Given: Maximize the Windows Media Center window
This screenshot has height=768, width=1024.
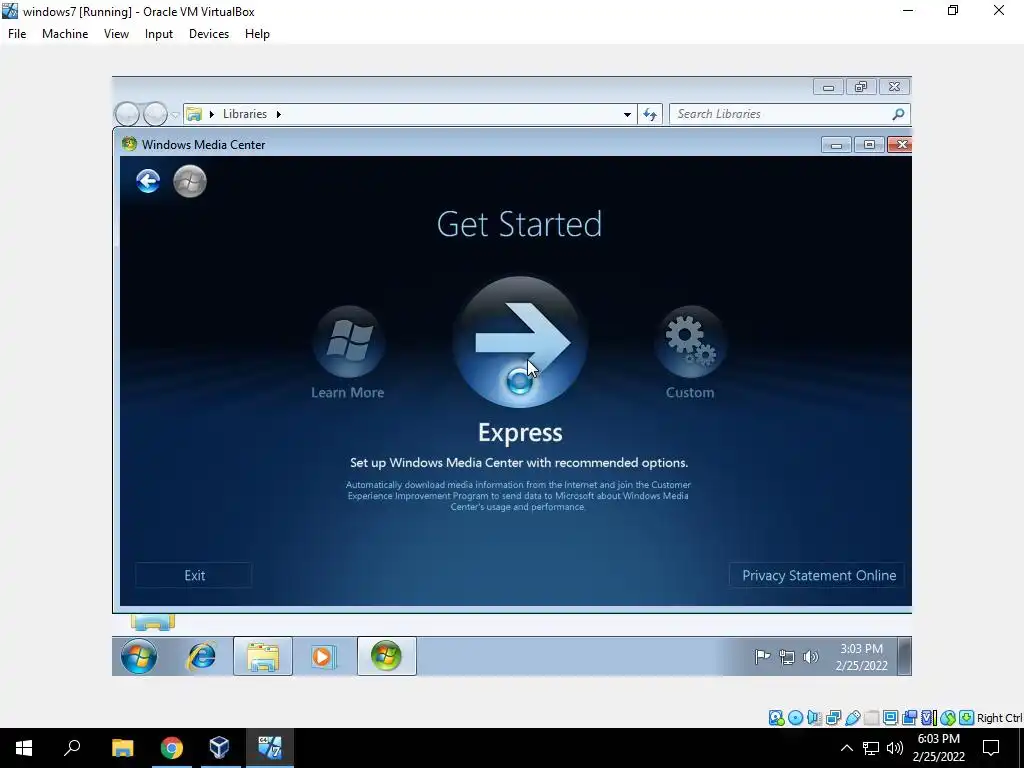Looking at the screenshot, I should point(869,145).
